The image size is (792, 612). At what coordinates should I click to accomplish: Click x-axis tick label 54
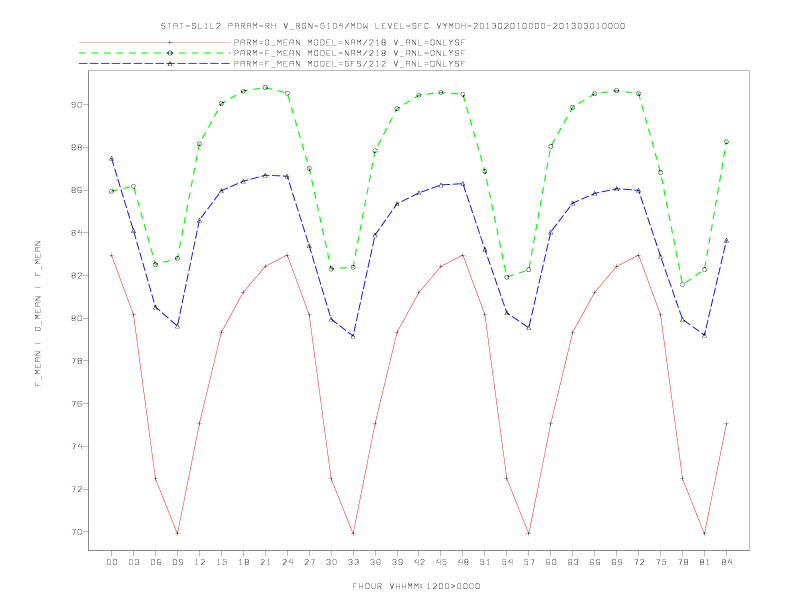tap(507, 562)
